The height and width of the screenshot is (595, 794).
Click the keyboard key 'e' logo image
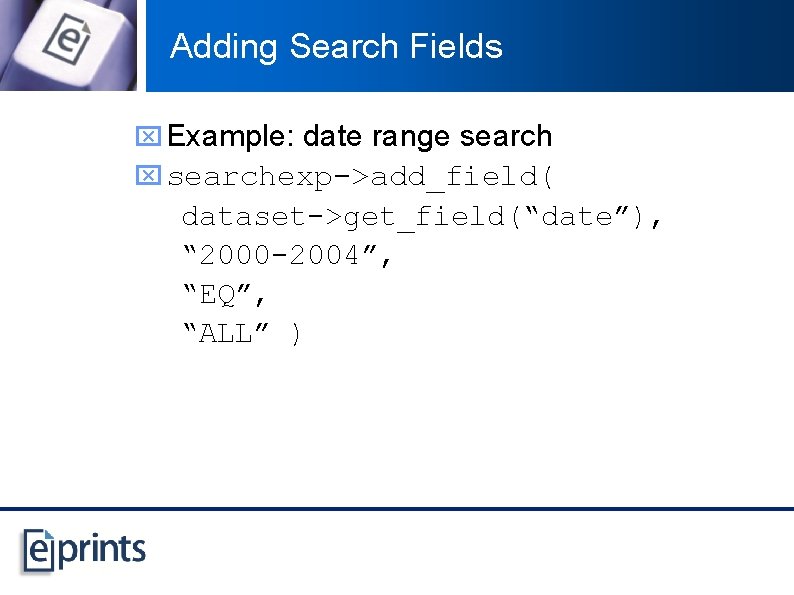coord(68,45)
